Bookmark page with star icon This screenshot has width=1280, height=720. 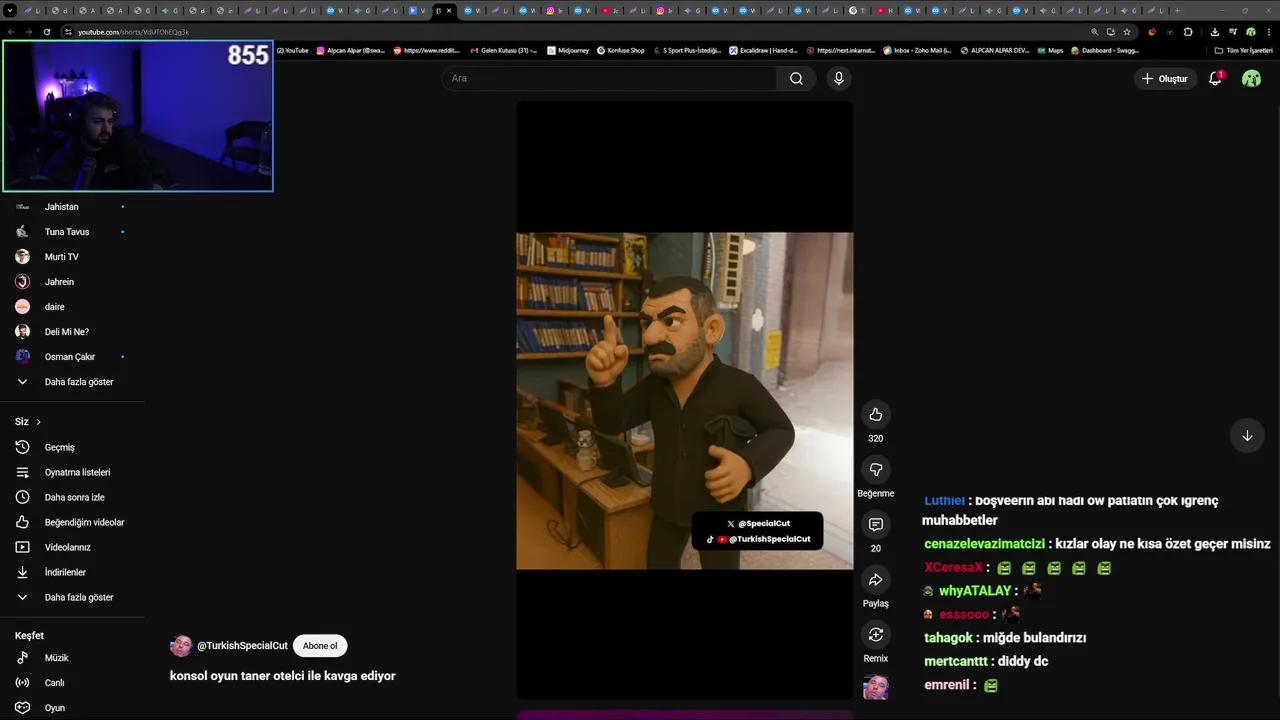pos(1127,32)
